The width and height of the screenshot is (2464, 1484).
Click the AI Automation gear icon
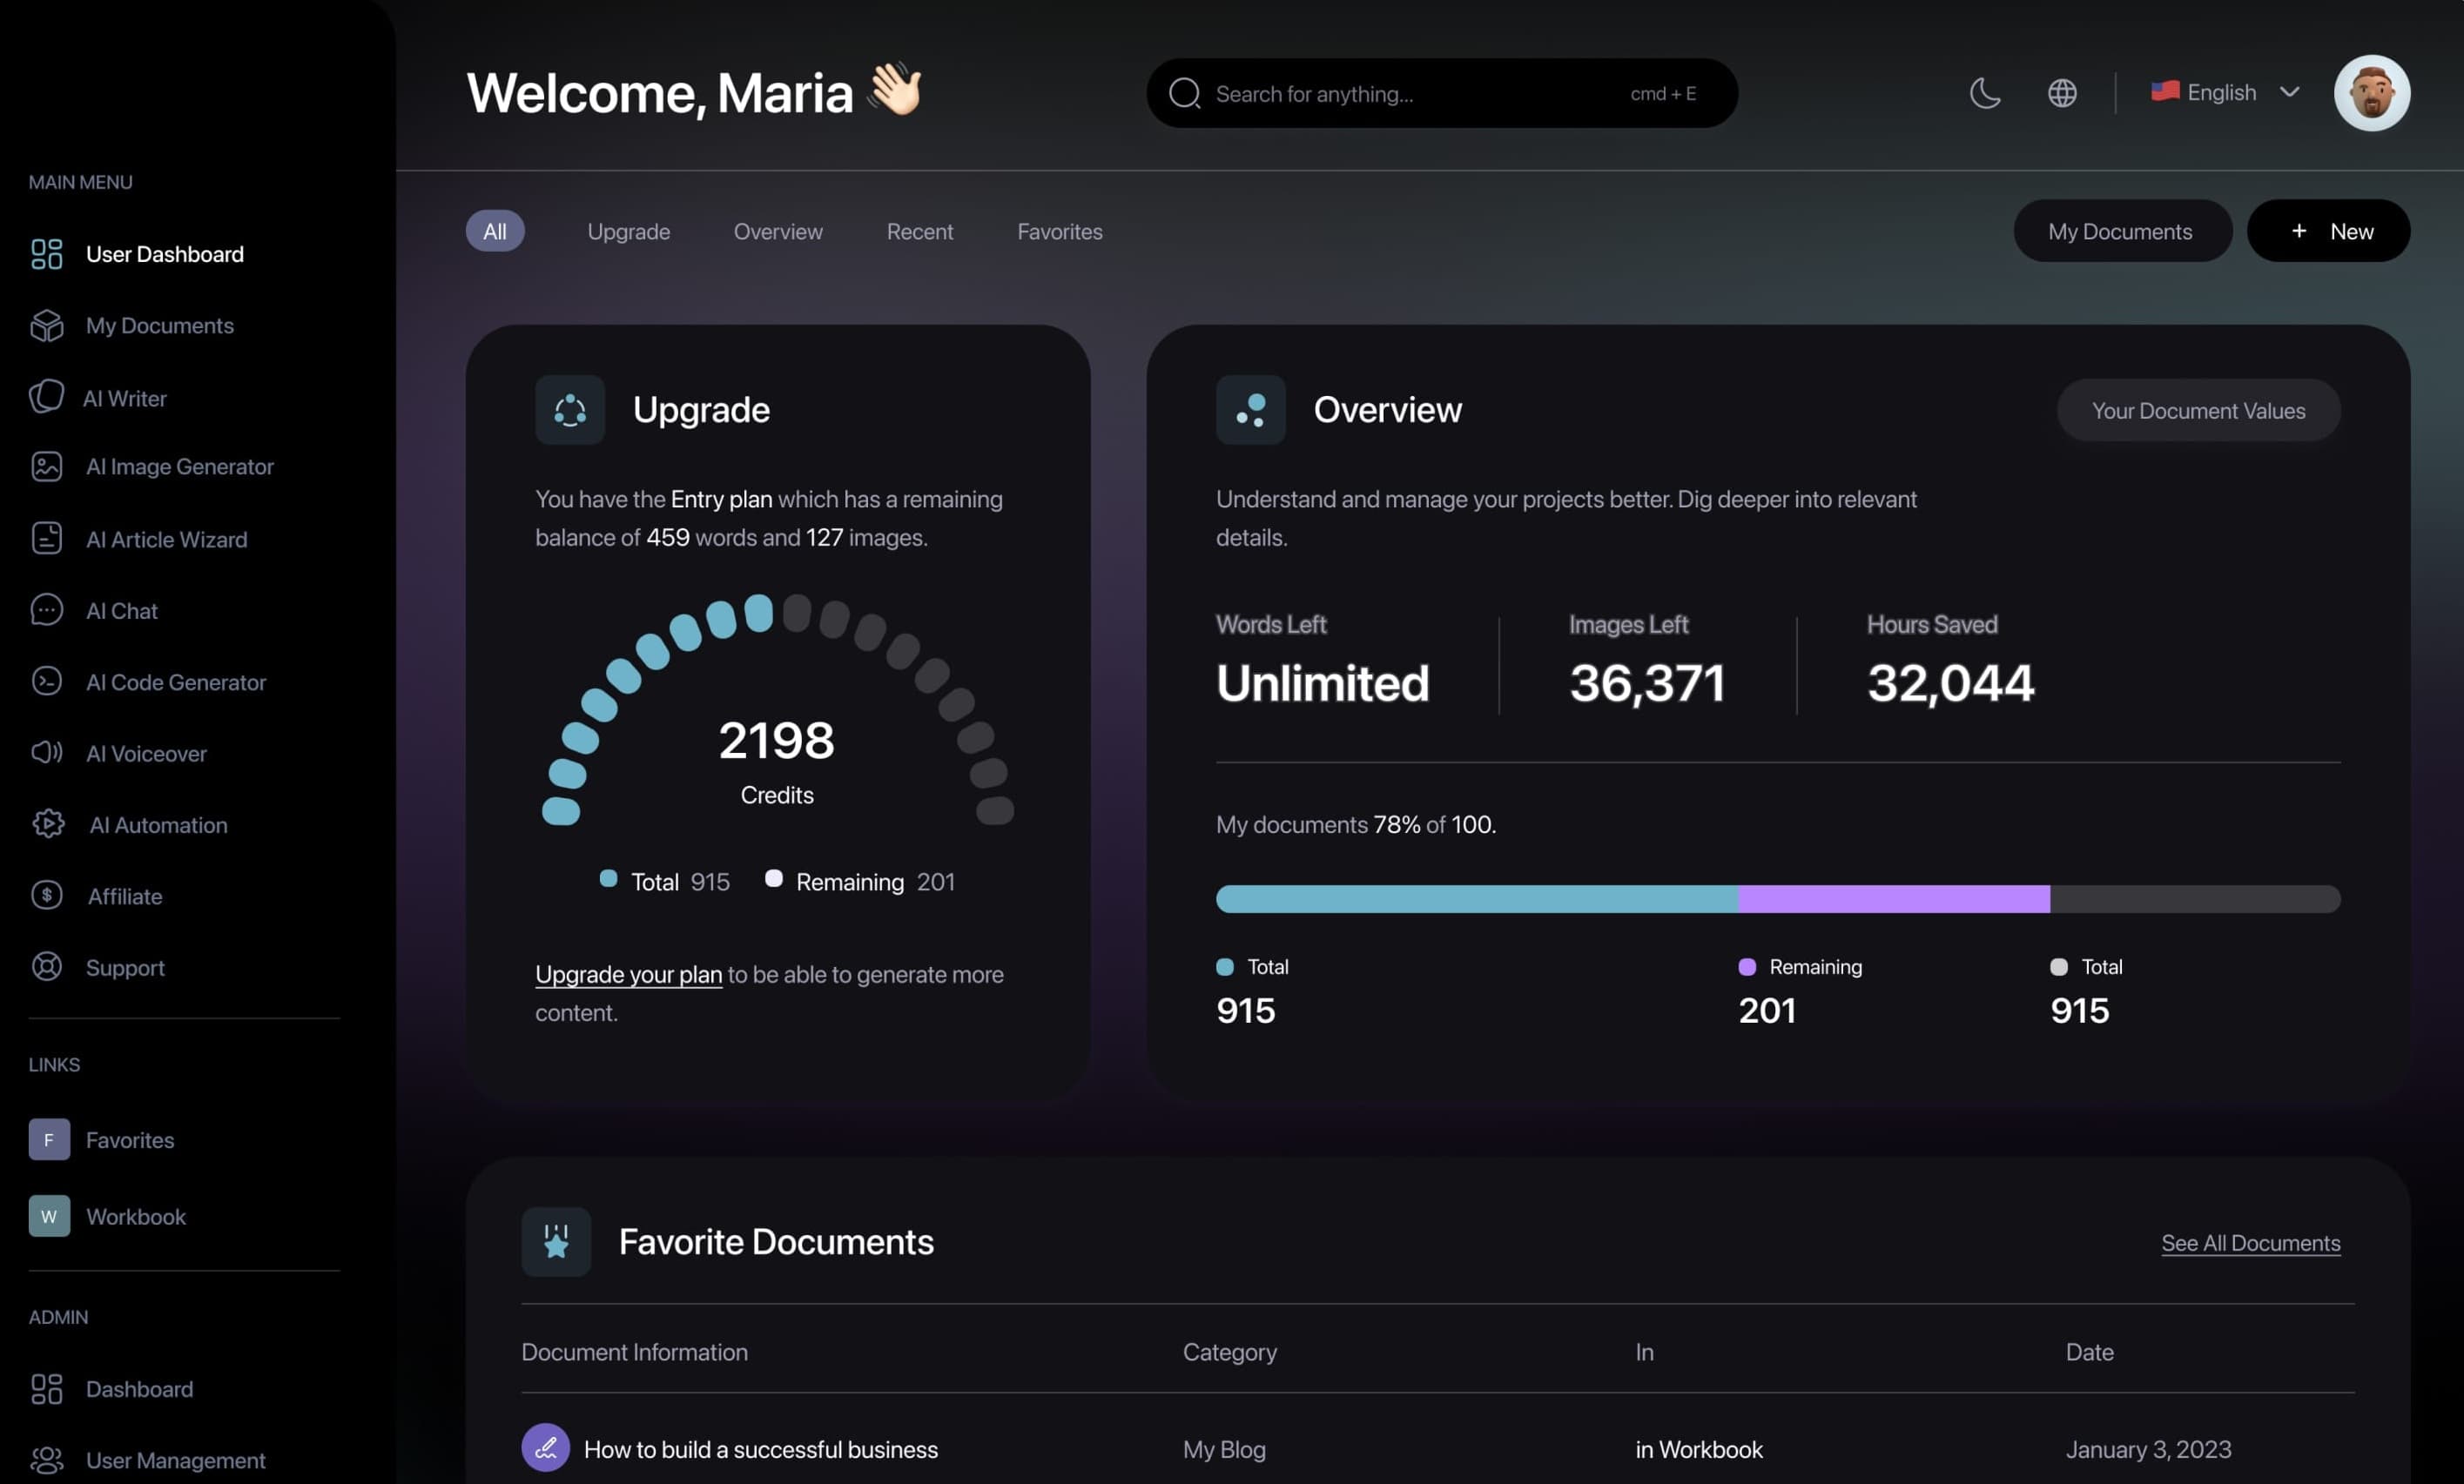coord(47,824)
